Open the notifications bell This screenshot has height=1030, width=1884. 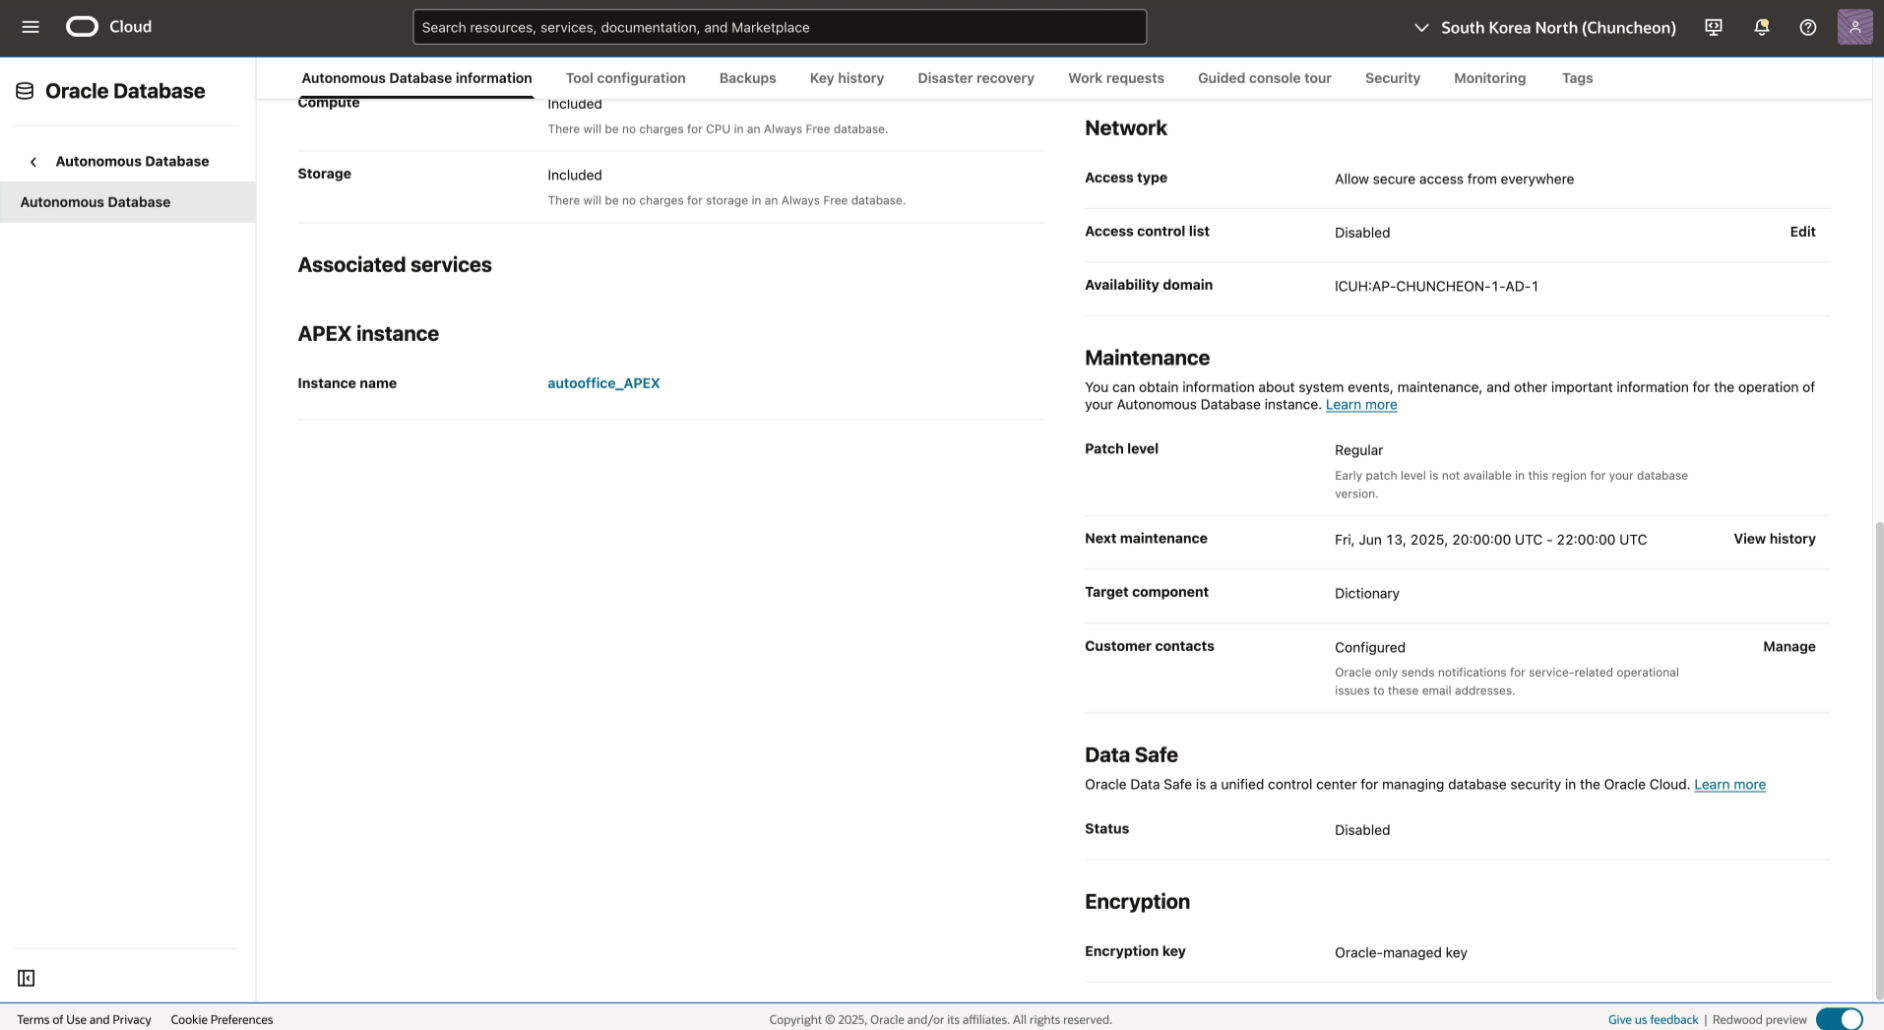(x=1761, y=27)
